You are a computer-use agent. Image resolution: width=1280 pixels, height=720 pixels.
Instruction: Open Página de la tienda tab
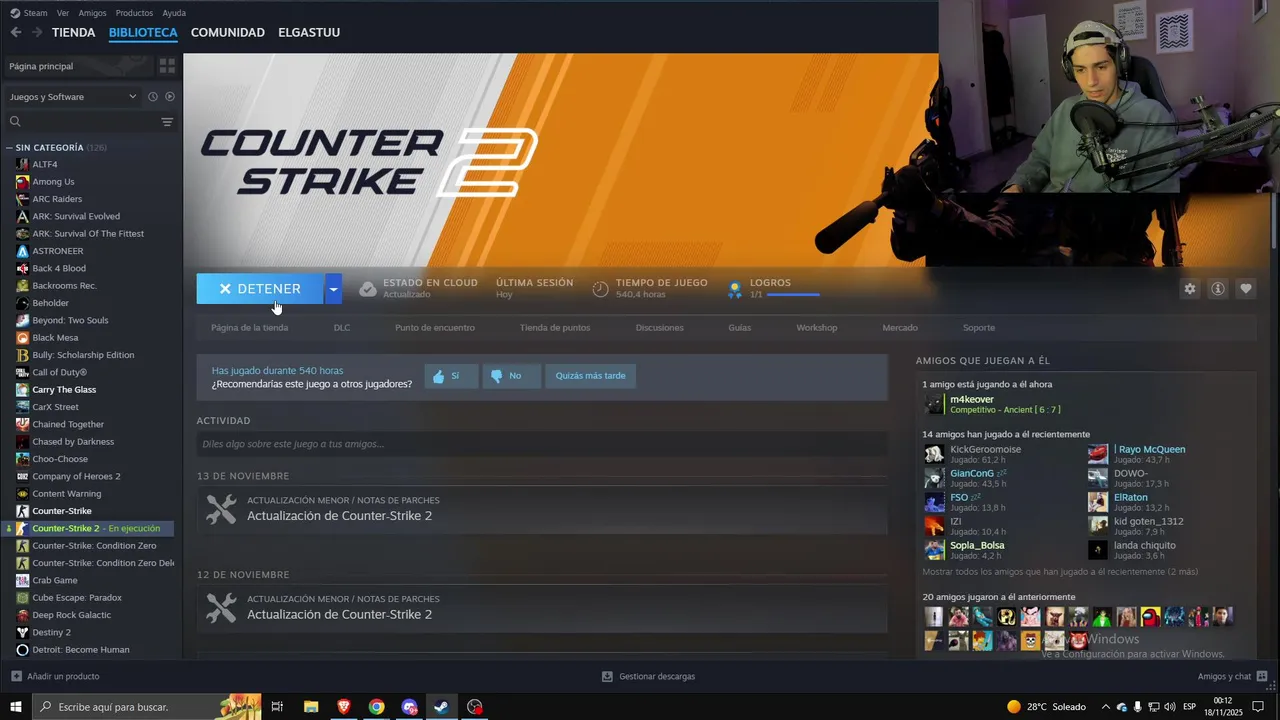249,328
